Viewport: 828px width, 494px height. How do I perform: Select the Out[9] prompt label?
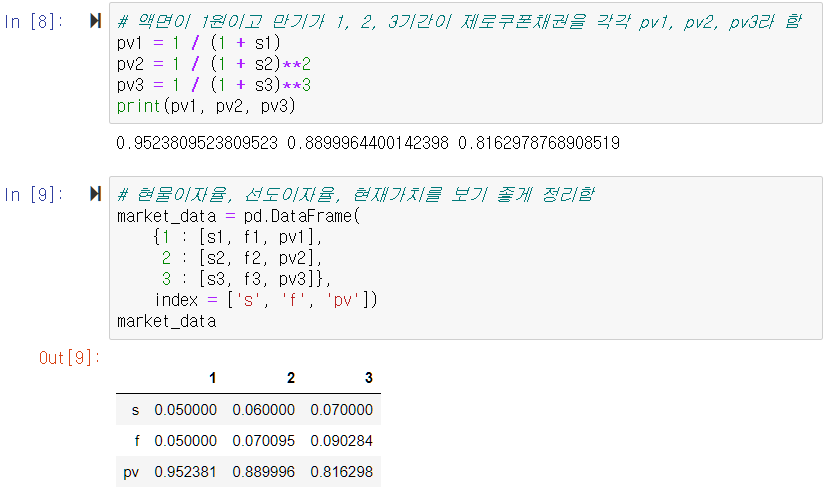(69, 358)
